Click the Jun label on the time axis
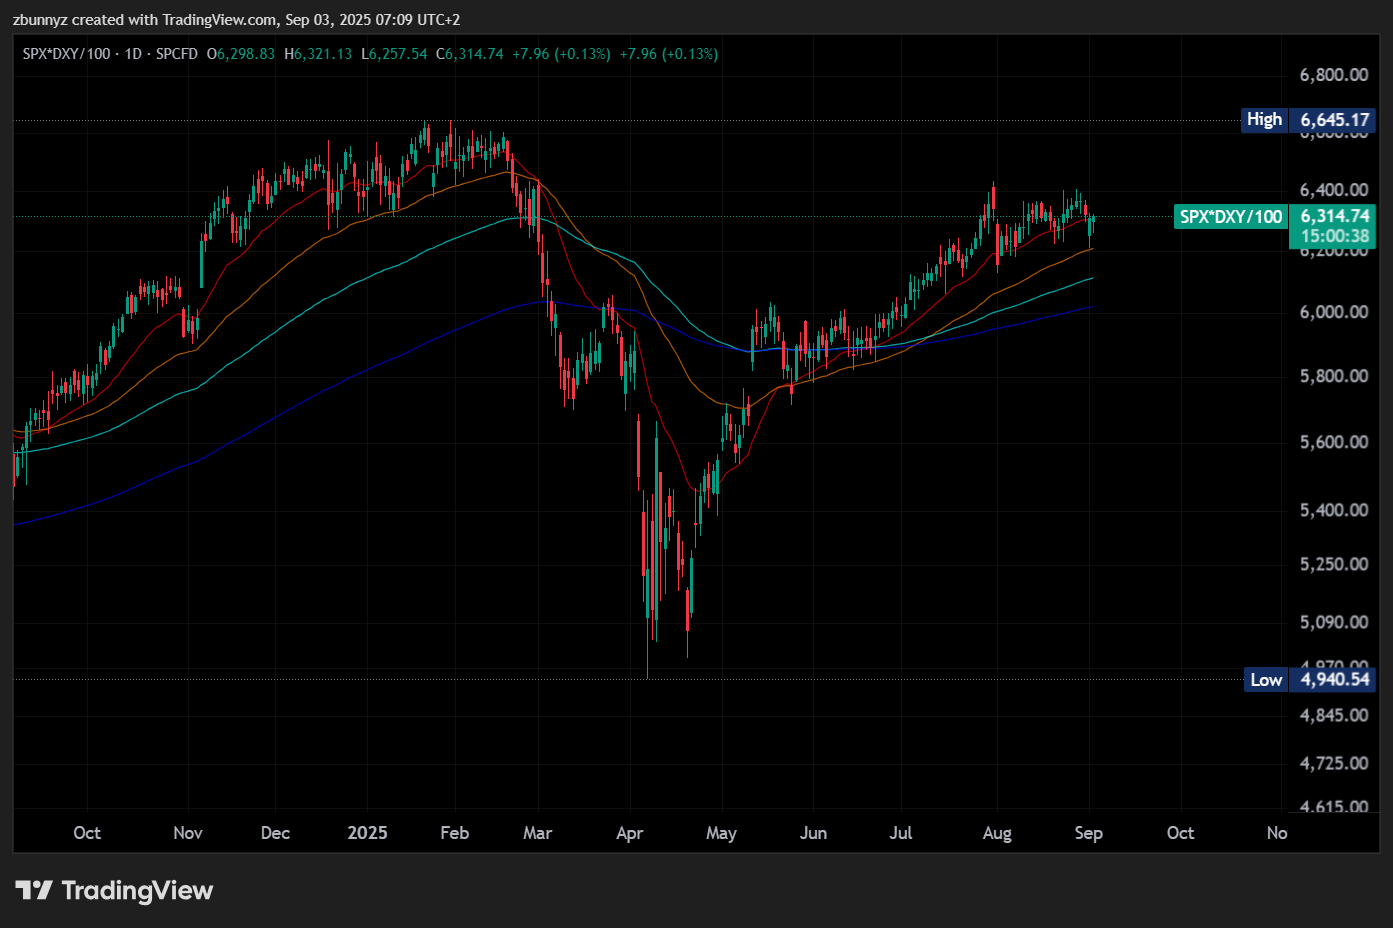Screen dimensions: 1393x928 (813, 833)
